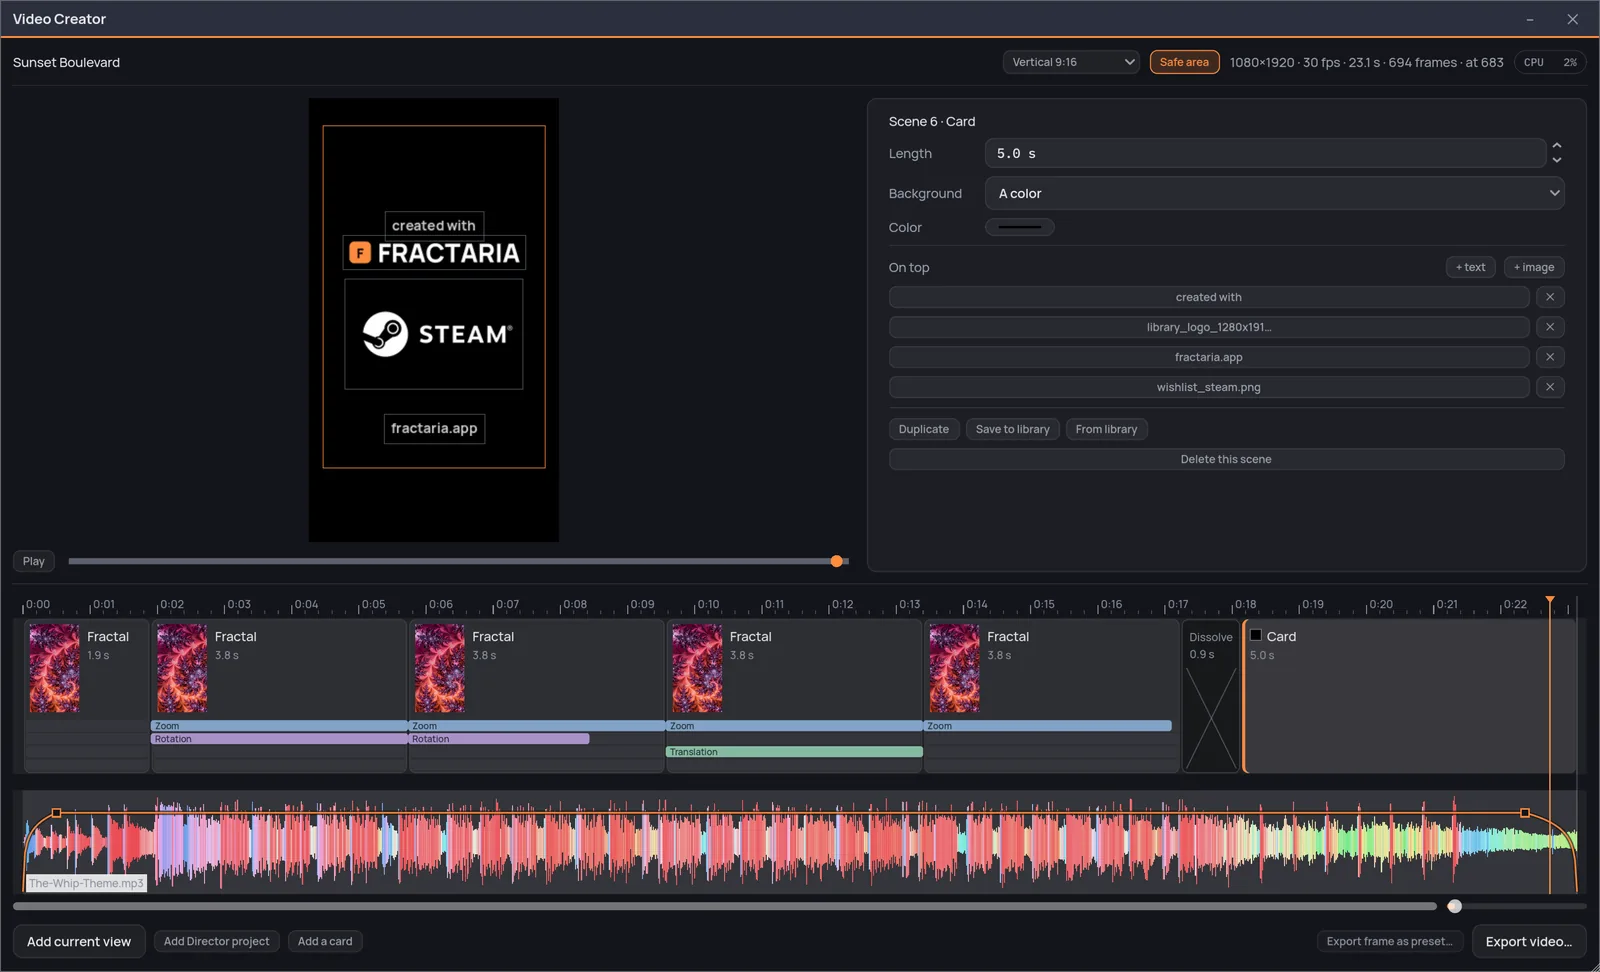Click Add Director project
Viewport: 1600px width, 972px height.
pos(216,941)
